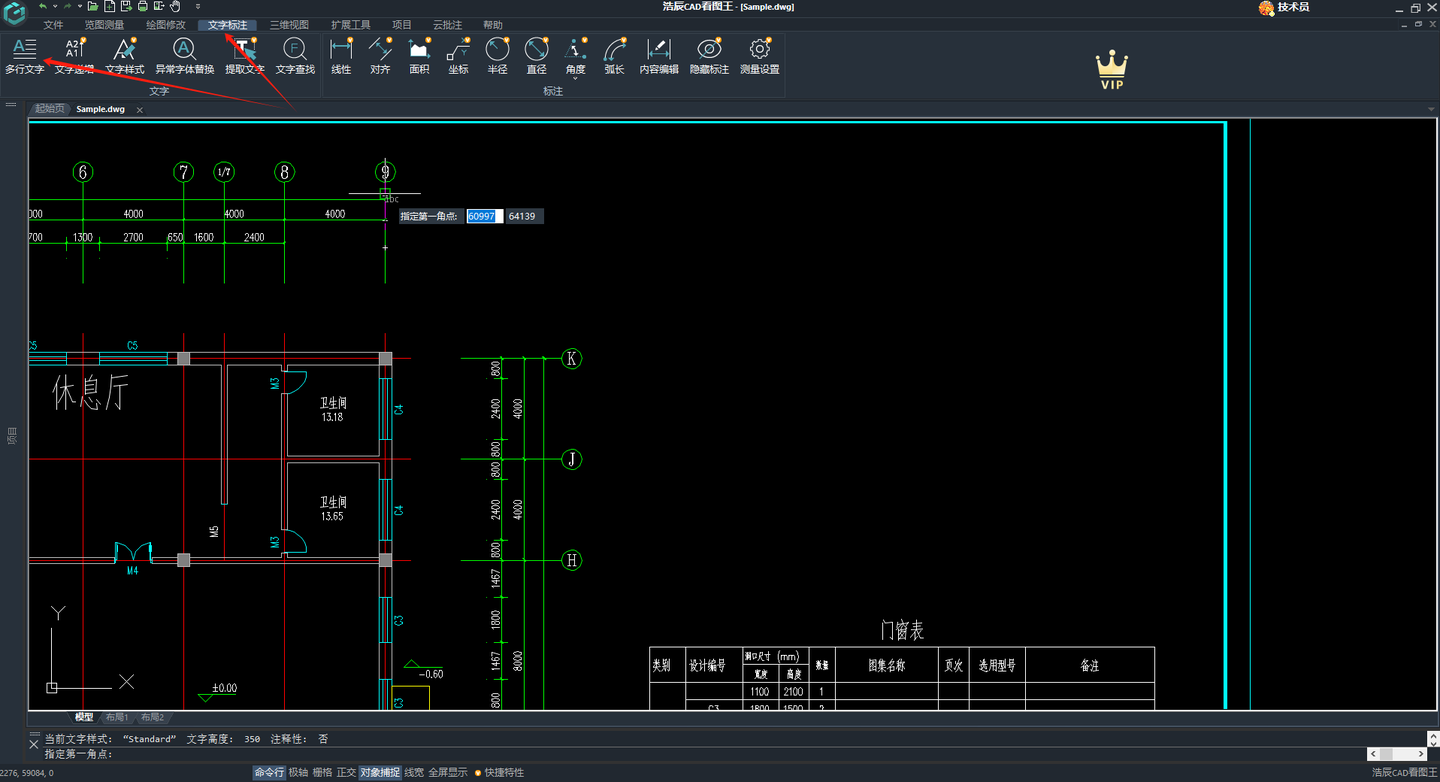Open the 项目 side panel handle
1440x782 pixels.
point(12,436)
